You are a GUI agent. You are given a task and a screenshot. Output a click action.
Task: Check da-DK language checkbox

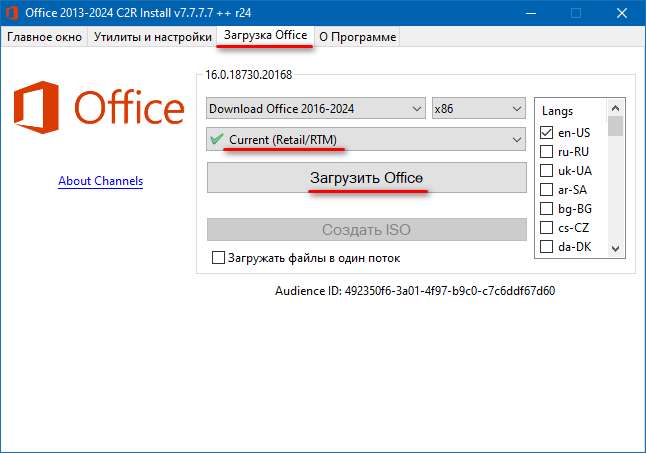pyautogui.click(x=546, y=246)
